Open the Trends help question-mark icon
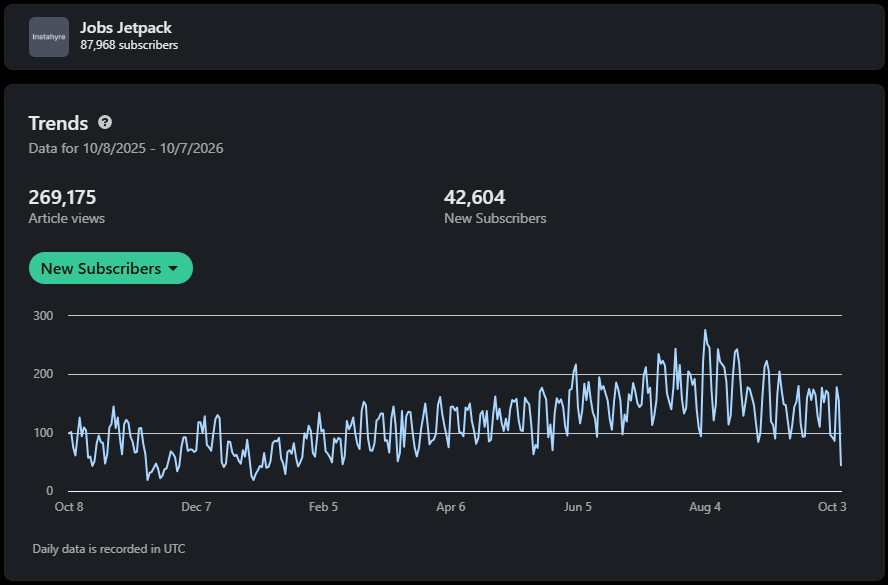This screenshot has width=888, height=585. [105, 122]
